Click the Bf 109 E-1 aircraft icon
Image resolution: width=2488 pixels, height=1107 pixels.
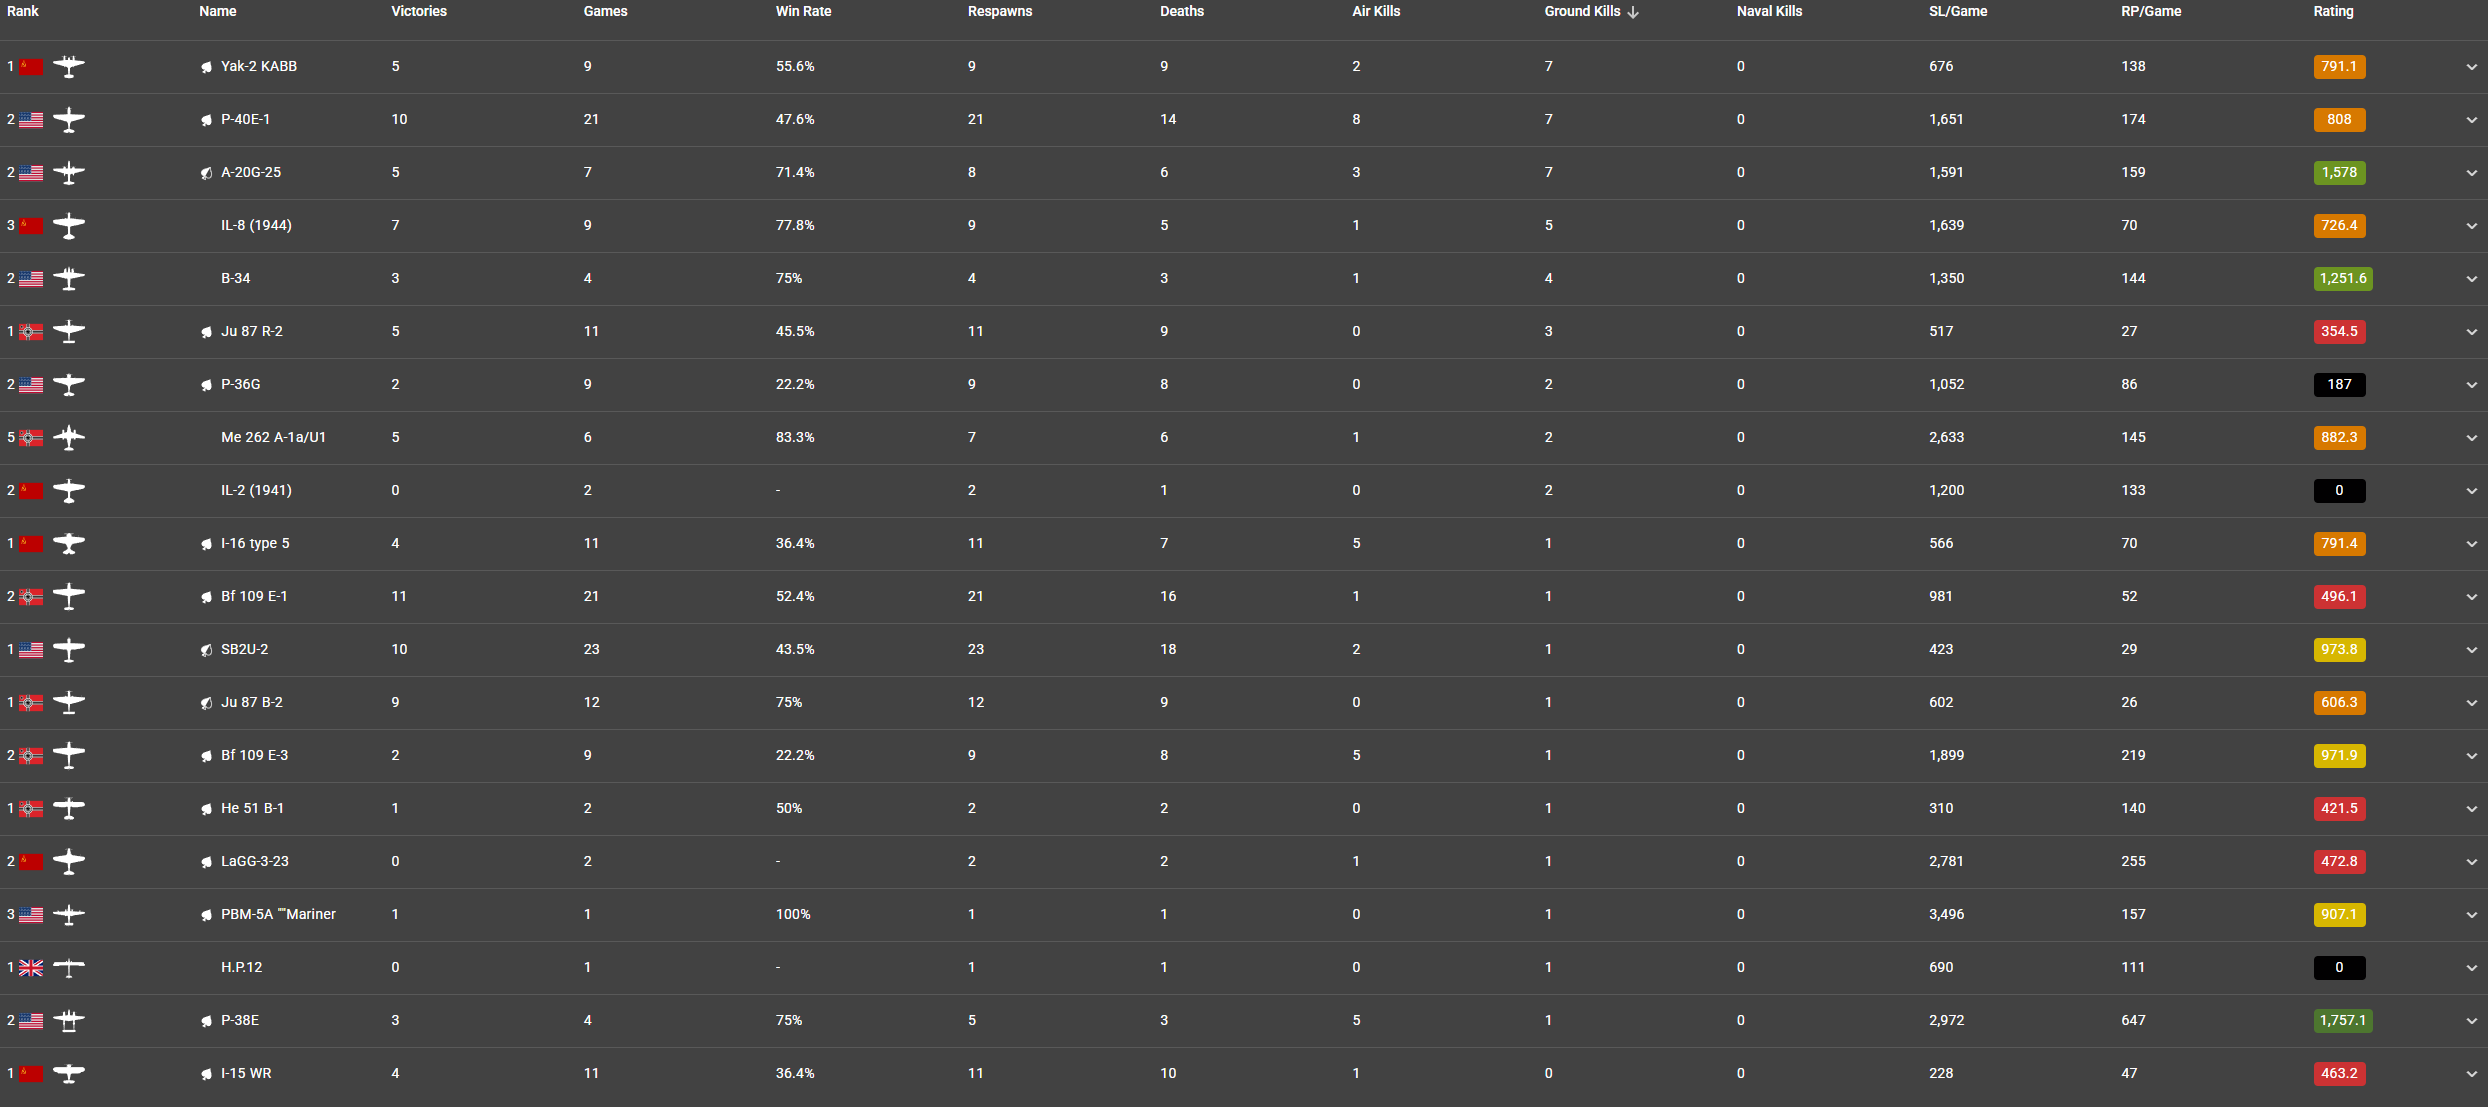tap(69, 597)
